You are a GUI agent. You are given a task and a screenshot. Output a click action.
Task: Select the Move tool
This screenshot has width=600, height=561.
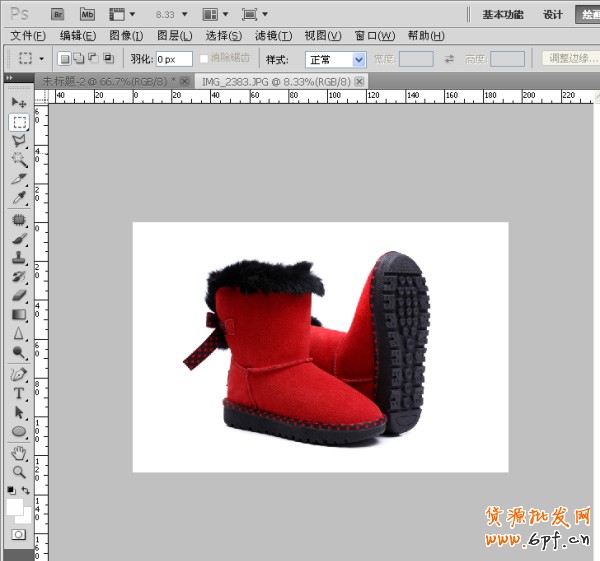(x=18, y=103)
